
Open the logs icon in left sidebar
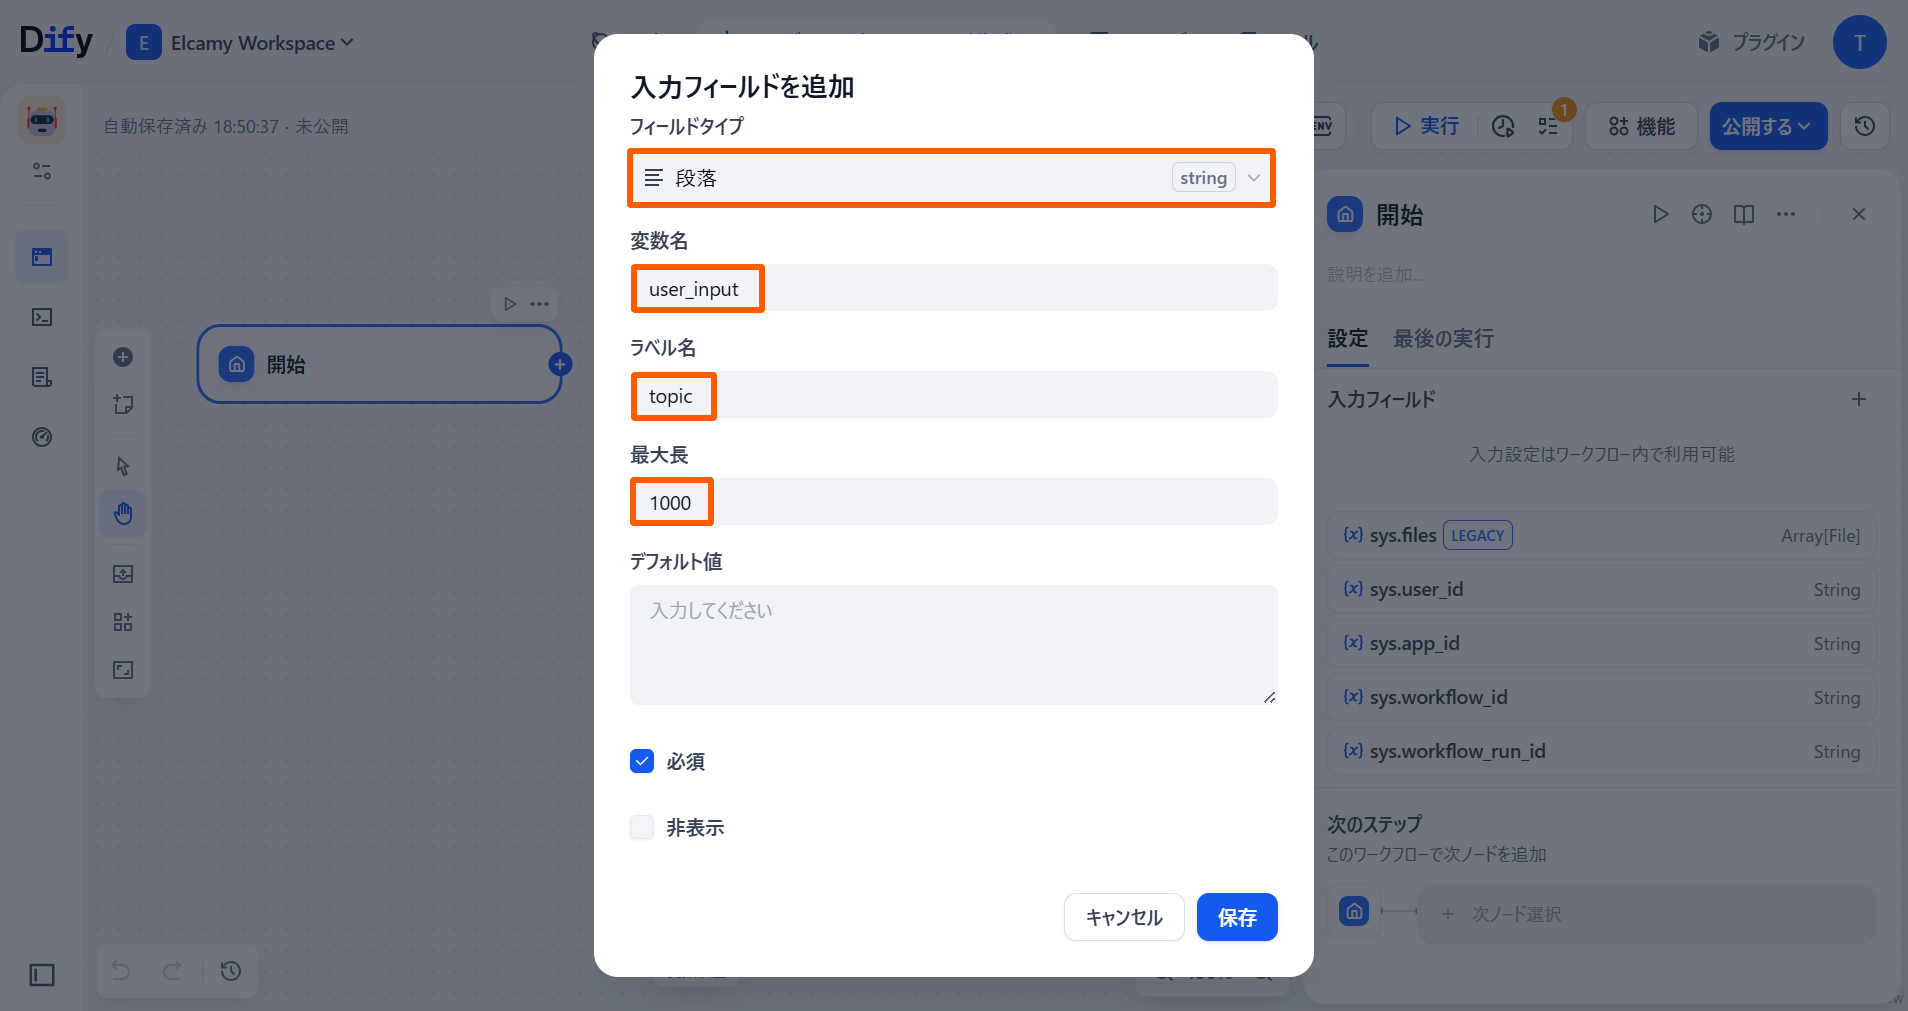[x=42, y=377]
